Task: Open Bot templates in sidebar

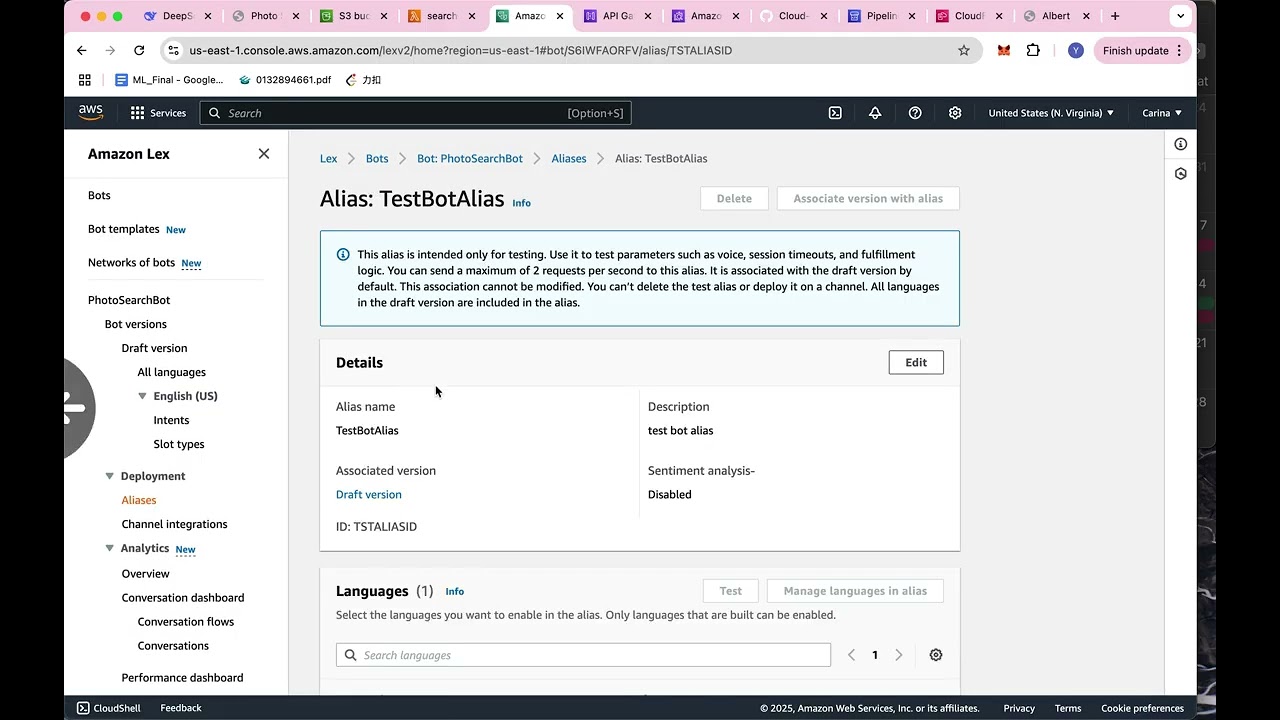Action: (124, 229)
